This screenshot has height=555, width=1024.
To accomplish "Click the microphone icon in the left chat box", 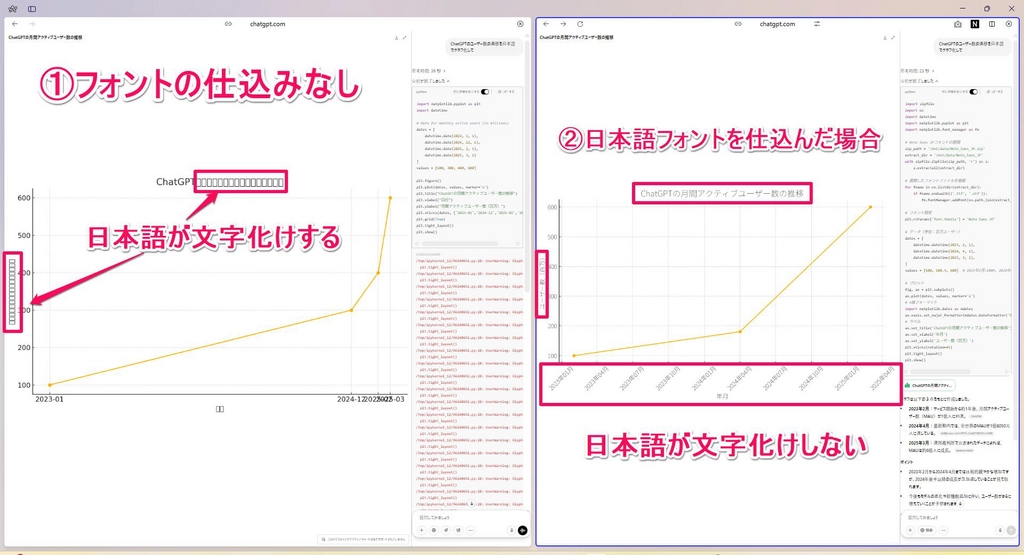I will [511, 530].
